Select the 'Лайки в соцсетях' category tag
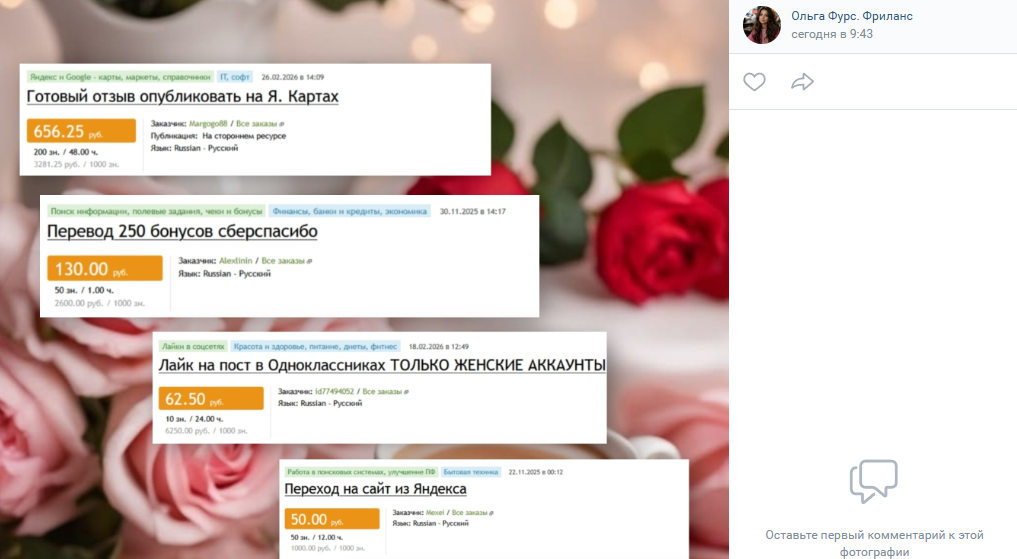Viewport: 1017px width, 559px height. (193, 346)
